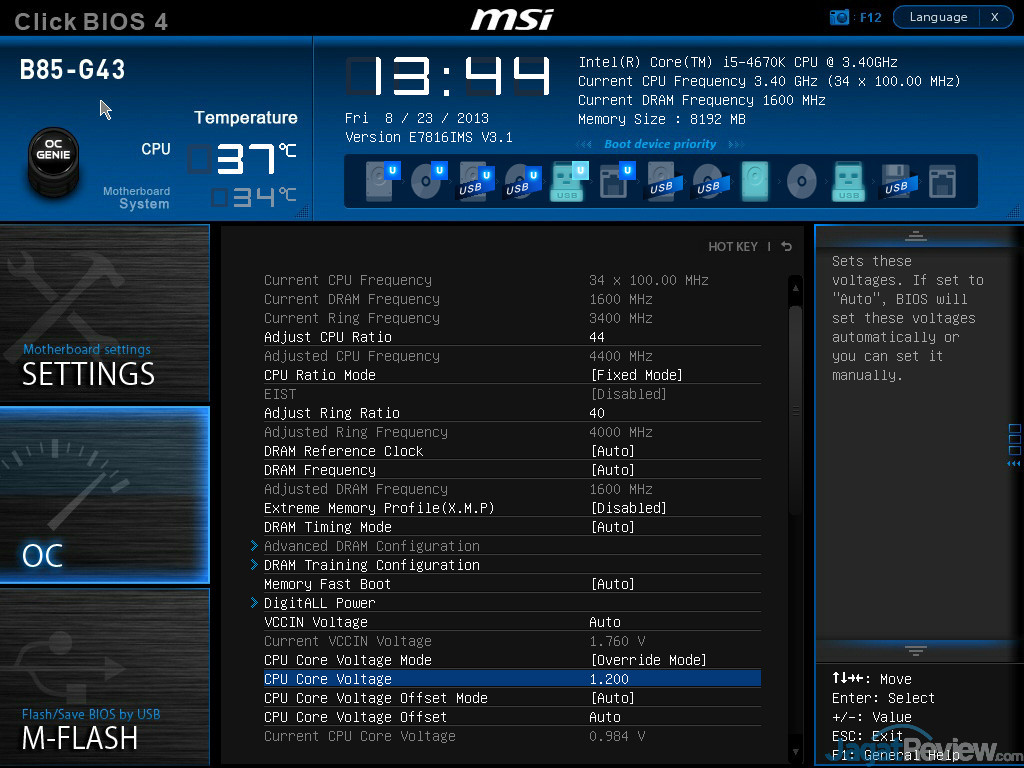Image resolution: width=1024 pixels, height=768 pixels.
Task: Click the back arrow beside HOT KEY
Action: click(x=787, y=246)
